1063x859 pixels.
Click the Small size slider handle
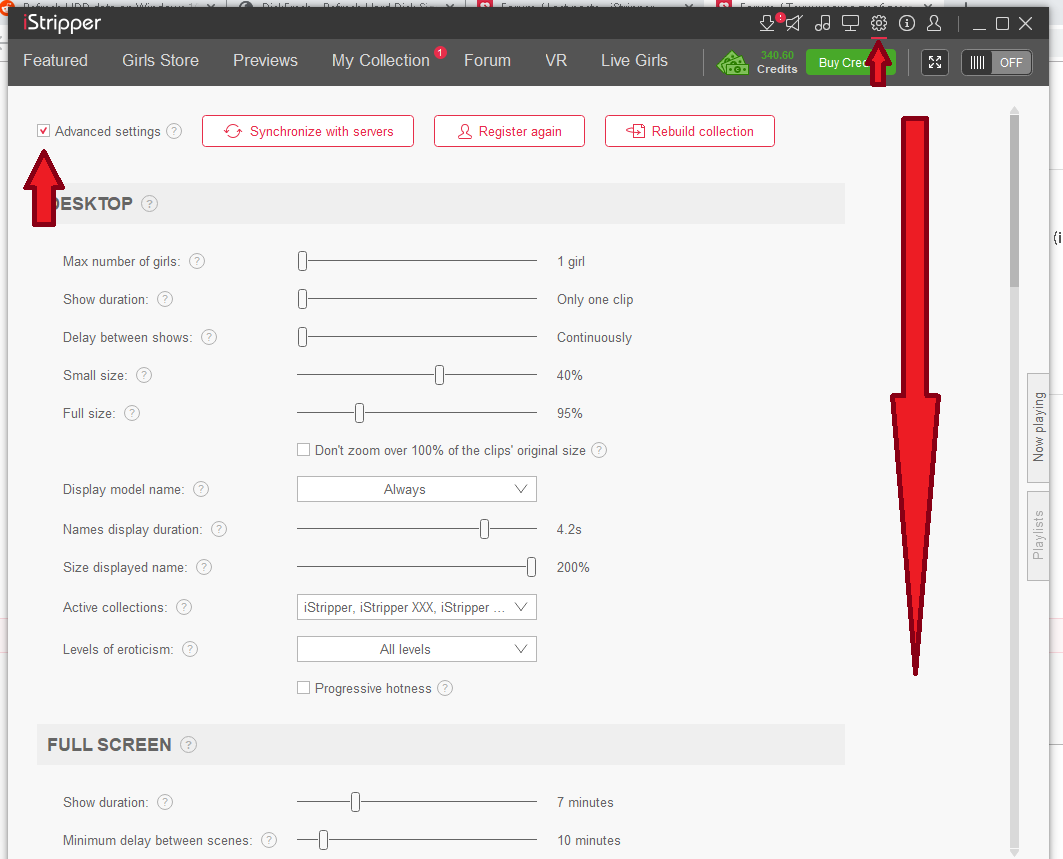click(x=439, y=374)
